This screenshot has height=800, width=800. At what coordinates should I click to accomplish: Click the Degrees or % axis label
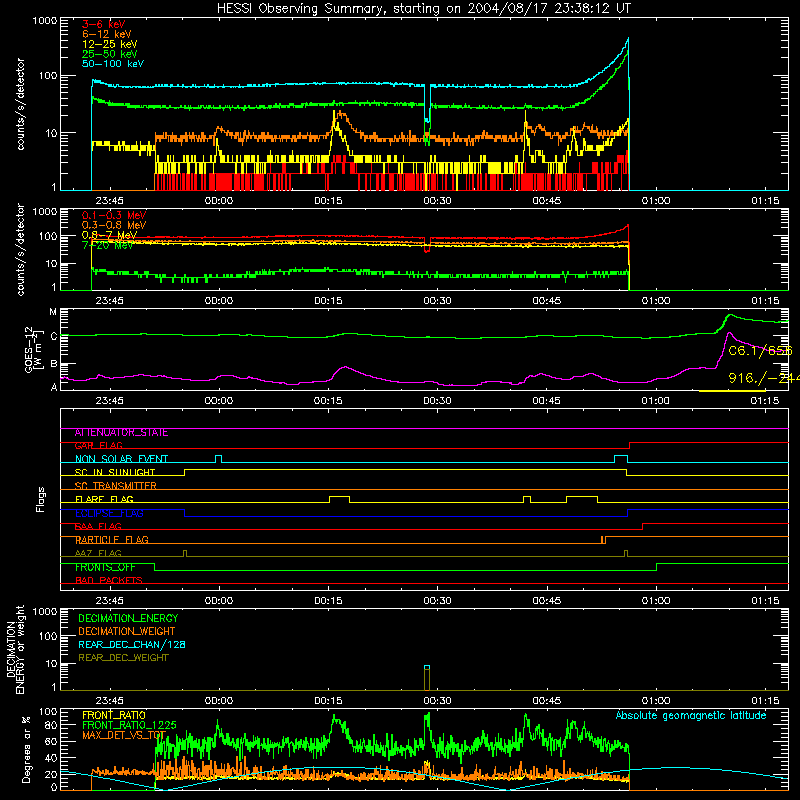pyautogui.click(x=27, y=750)
